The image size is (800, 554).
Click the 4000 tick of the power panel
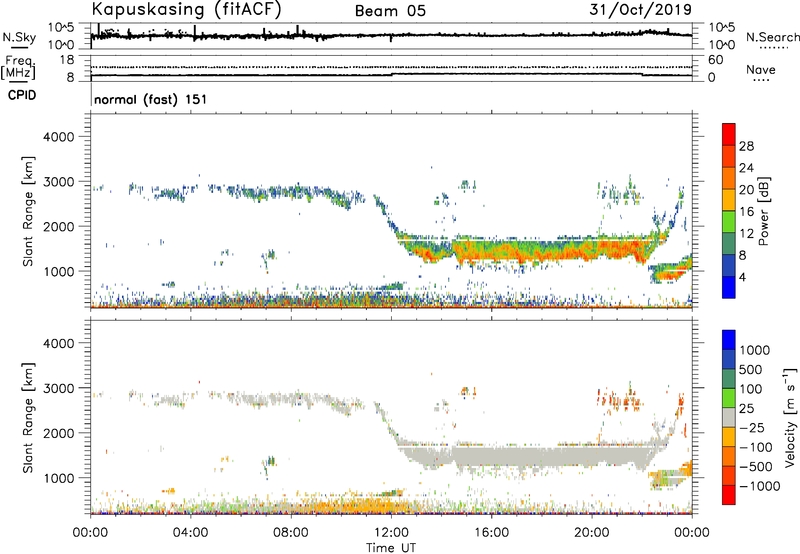pos(58,137)
